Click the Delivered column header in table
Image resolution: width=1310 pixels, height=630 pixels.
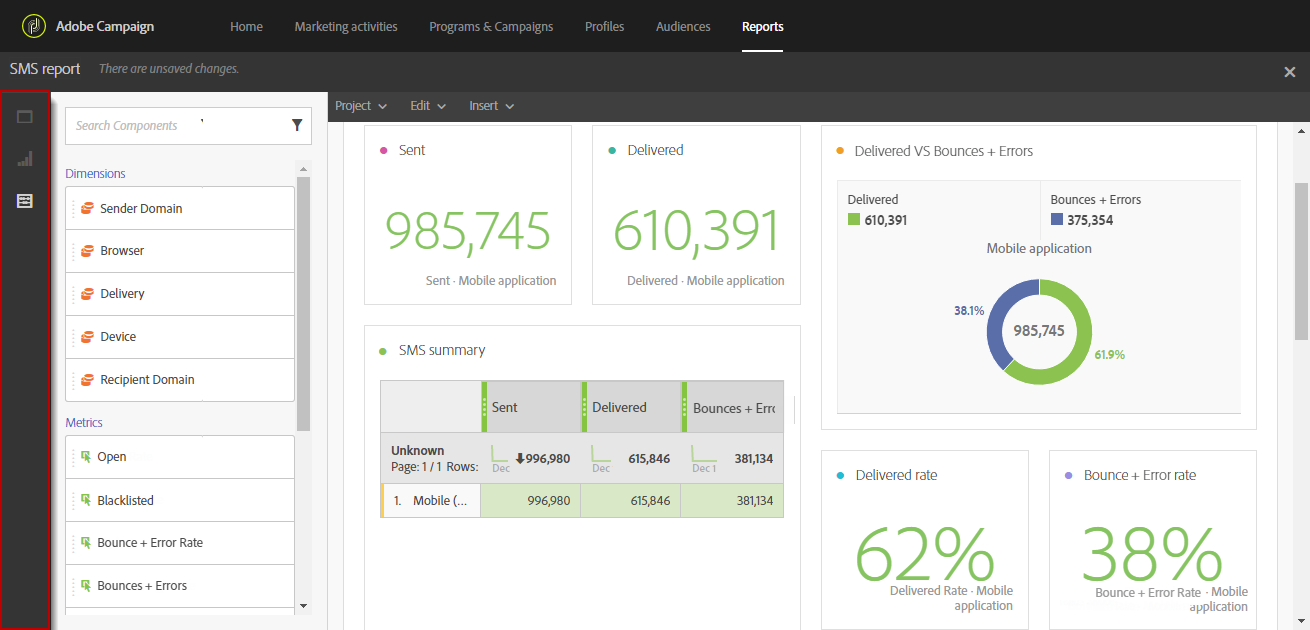[630, 407]
